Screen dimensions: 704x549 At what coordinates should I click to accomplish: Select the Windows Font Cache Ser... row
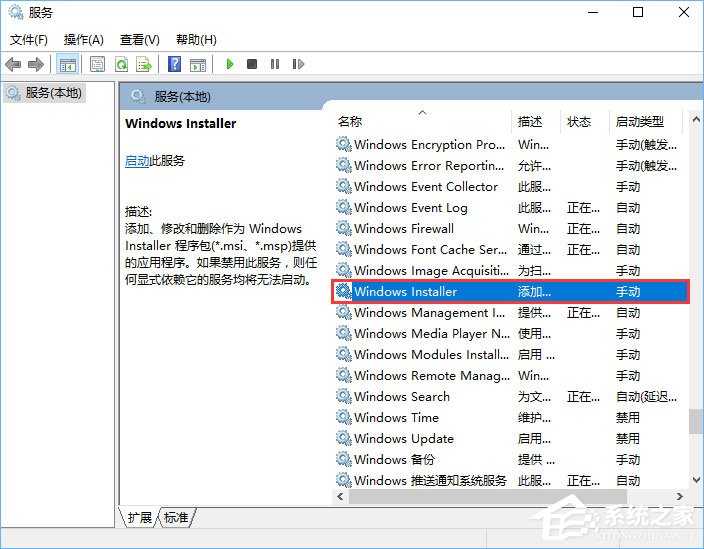[x=510, y=249]
